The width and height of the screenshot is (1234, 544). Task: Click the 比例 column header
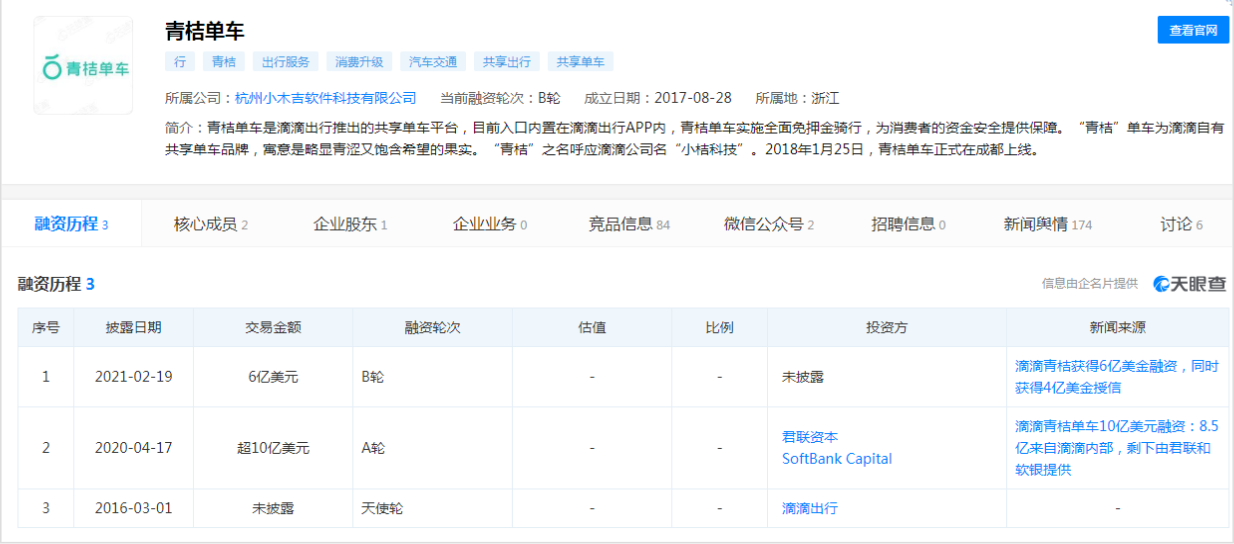coord(720,328)
